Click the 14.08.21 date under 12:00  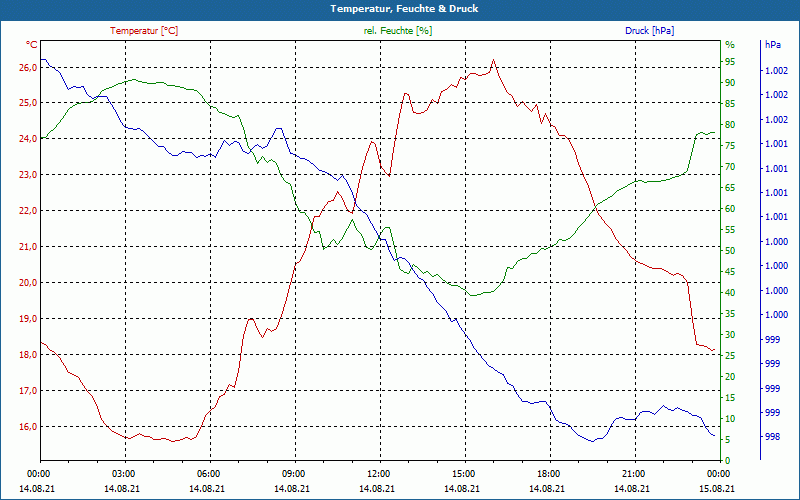[377, 489]
